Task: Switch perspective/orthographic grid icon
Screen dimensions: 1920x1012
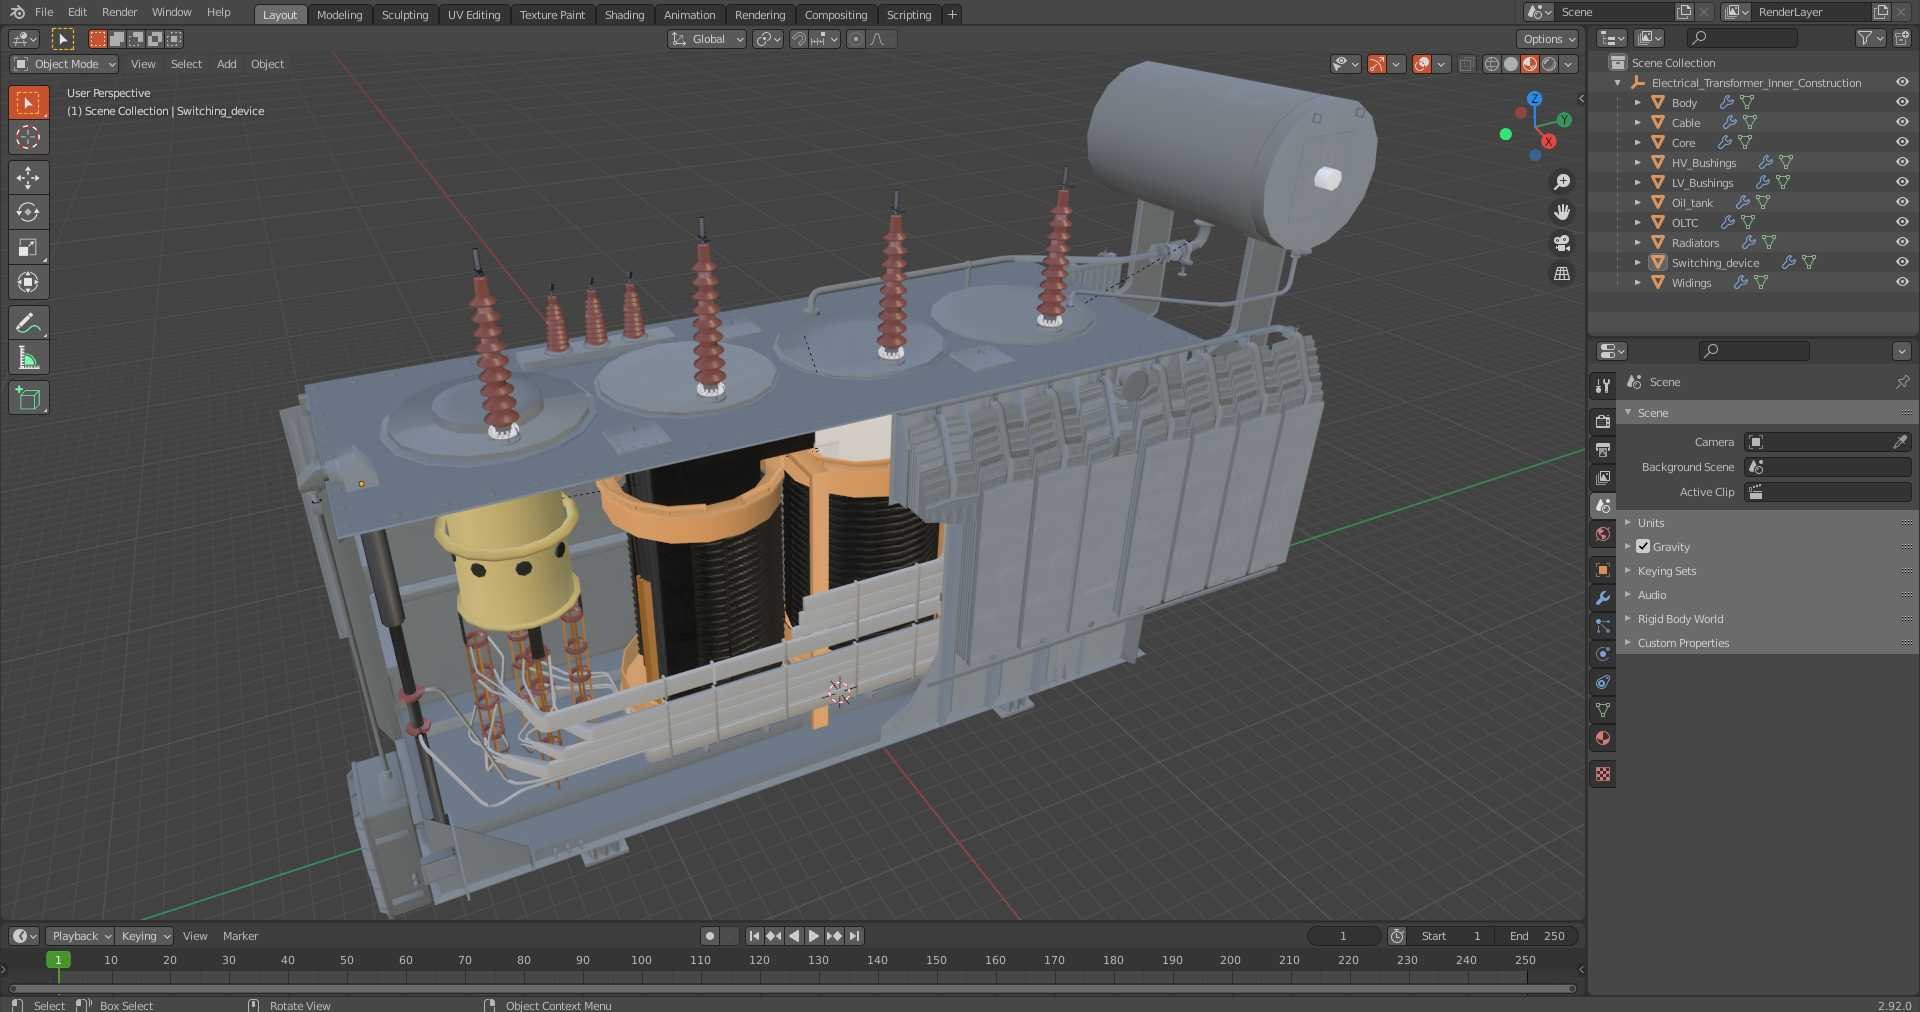Action: pyautogui.click(x=1562, y=273)
